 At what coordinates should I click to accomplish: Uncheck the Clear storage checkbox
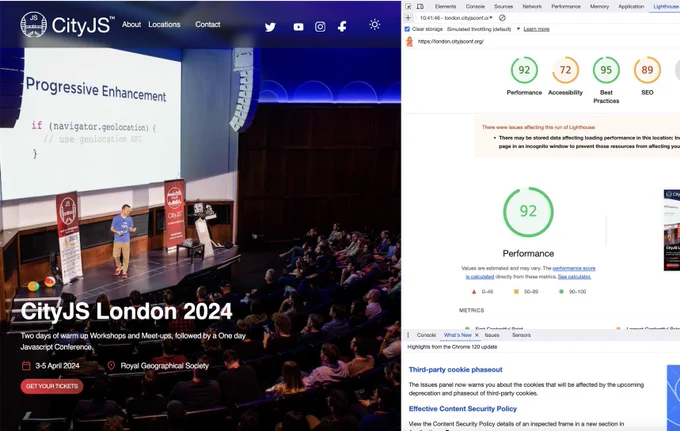(x=407, y=29)
